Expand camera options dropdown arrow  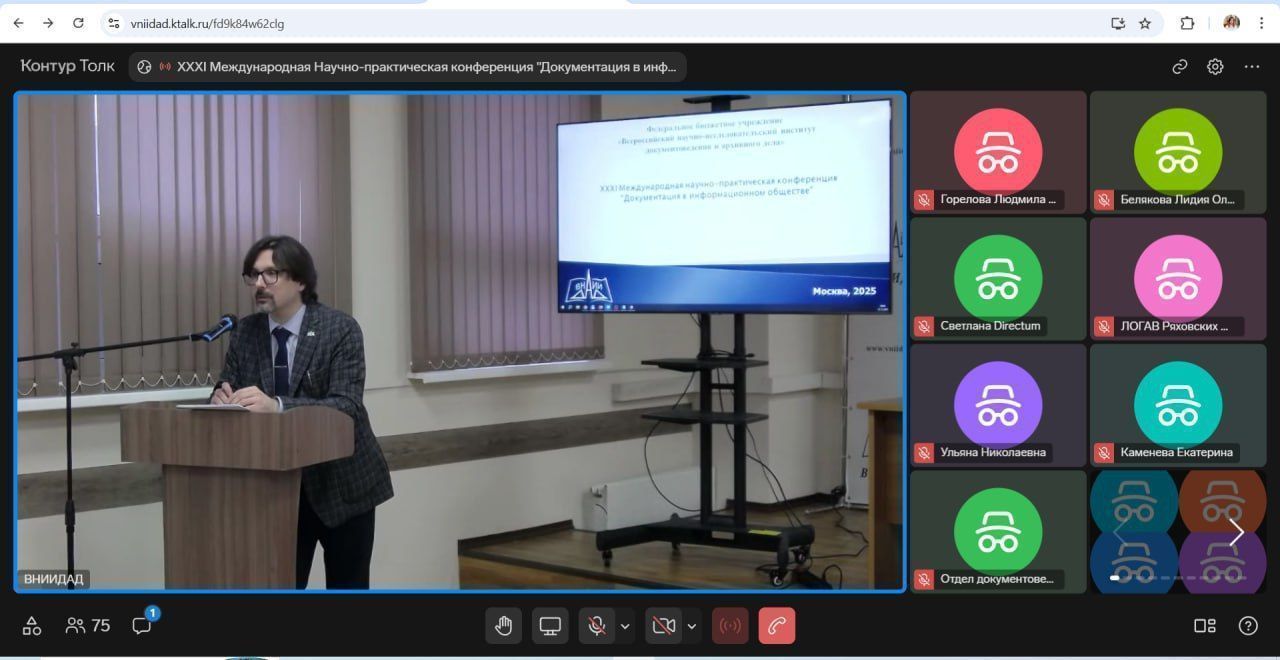[x=691, y=626]
